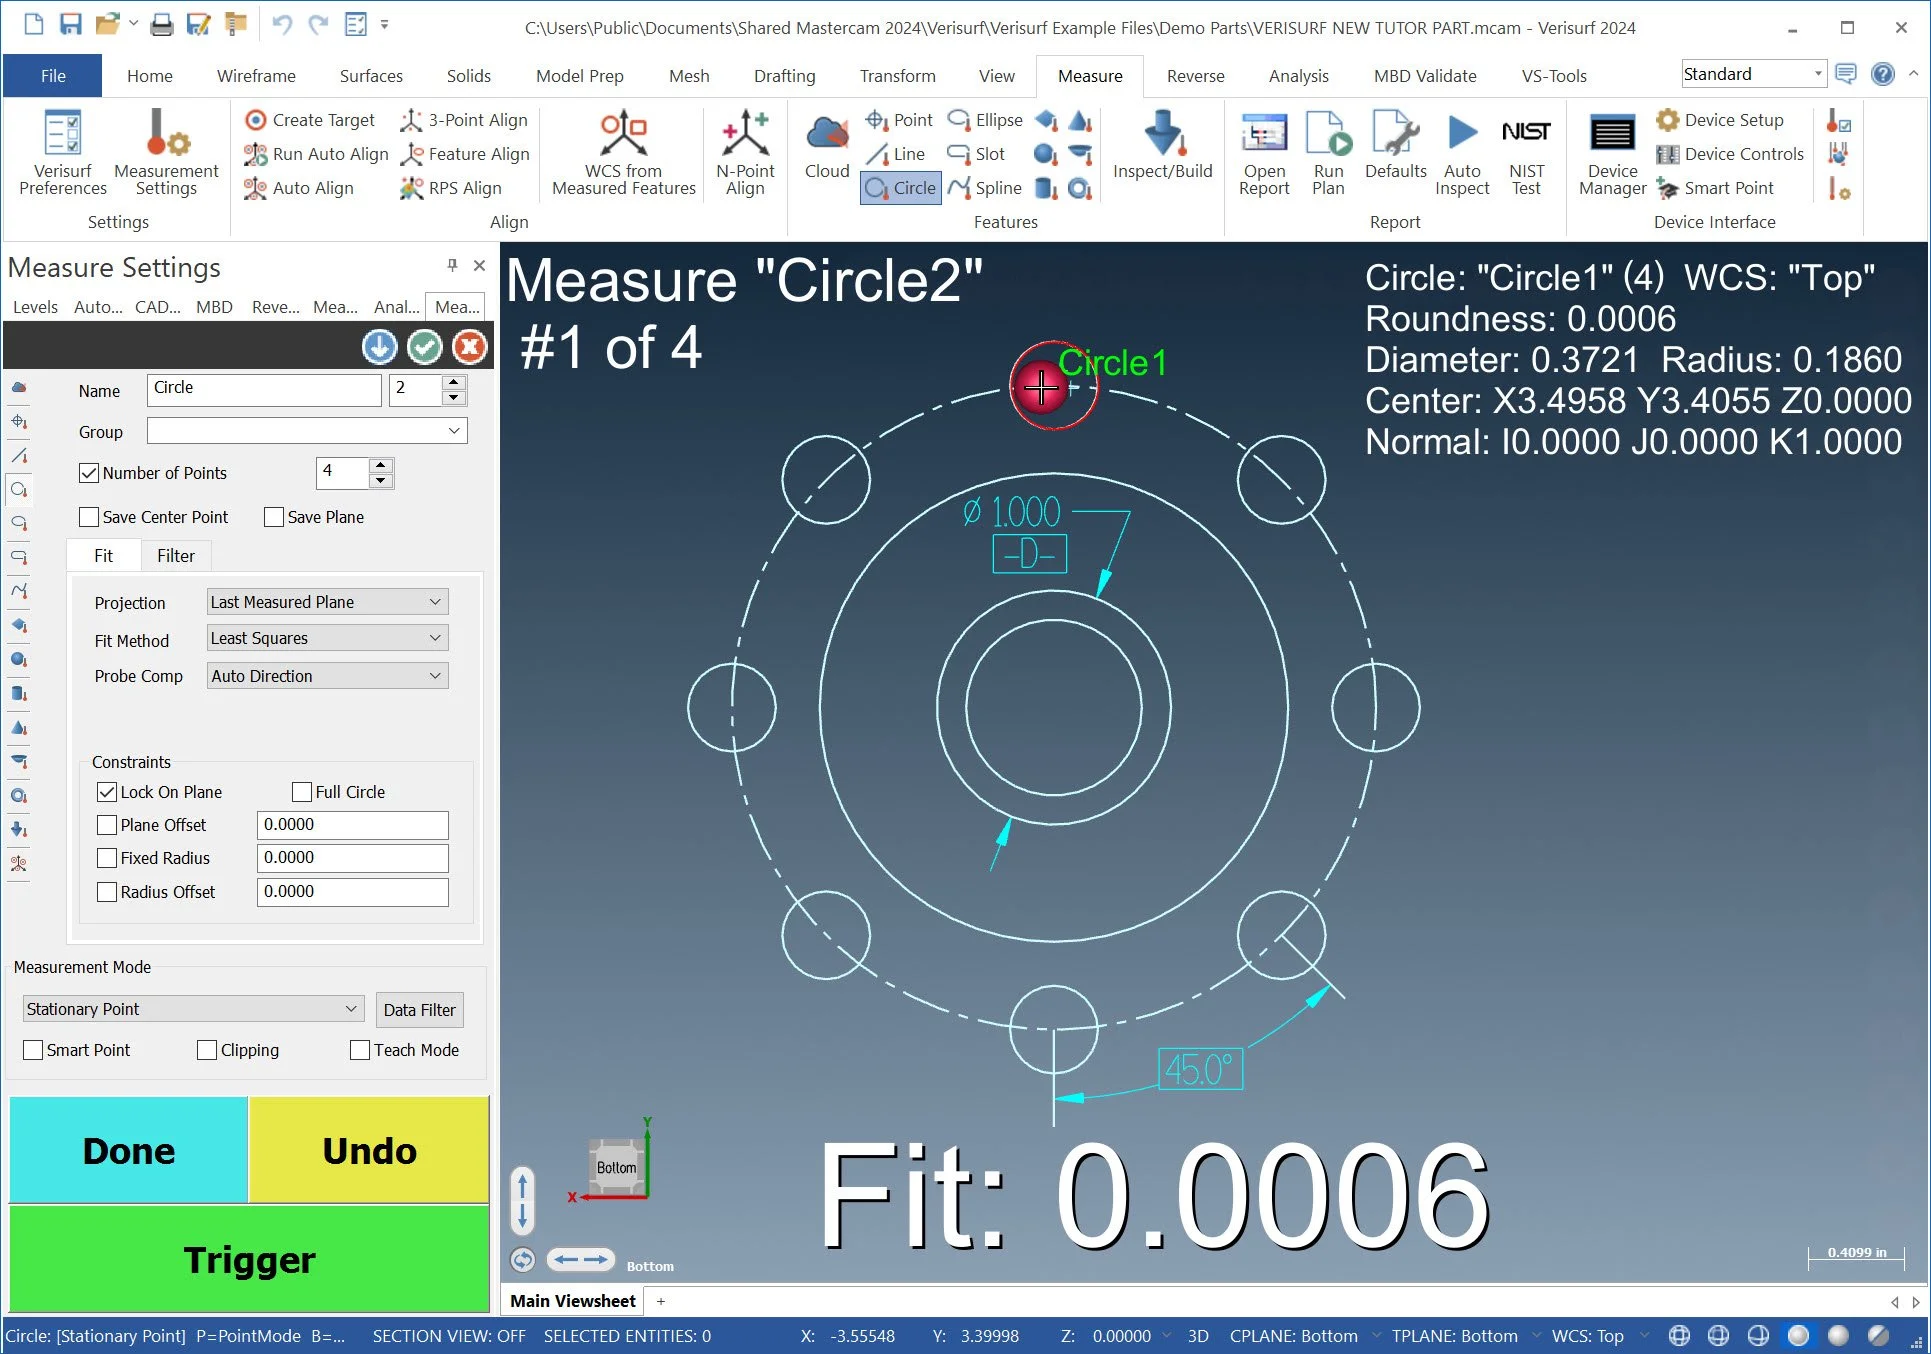Enable Save Center Point checkbox
Viewport: 1931px width, 1354px height.
click(x=89, y=517)
